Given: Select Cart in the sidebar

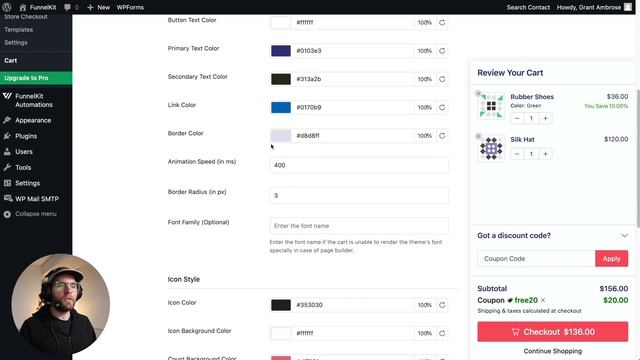Looking at the screenshot, I should (x=11, y=60).
